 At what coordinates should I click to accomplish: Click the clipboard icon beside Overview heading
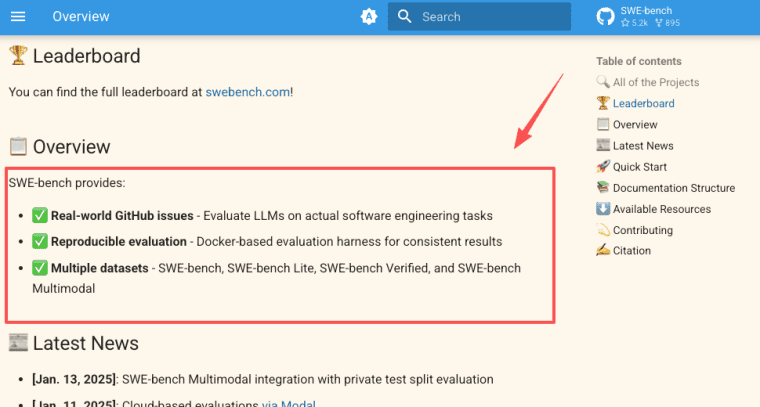(x=18, y=146)
